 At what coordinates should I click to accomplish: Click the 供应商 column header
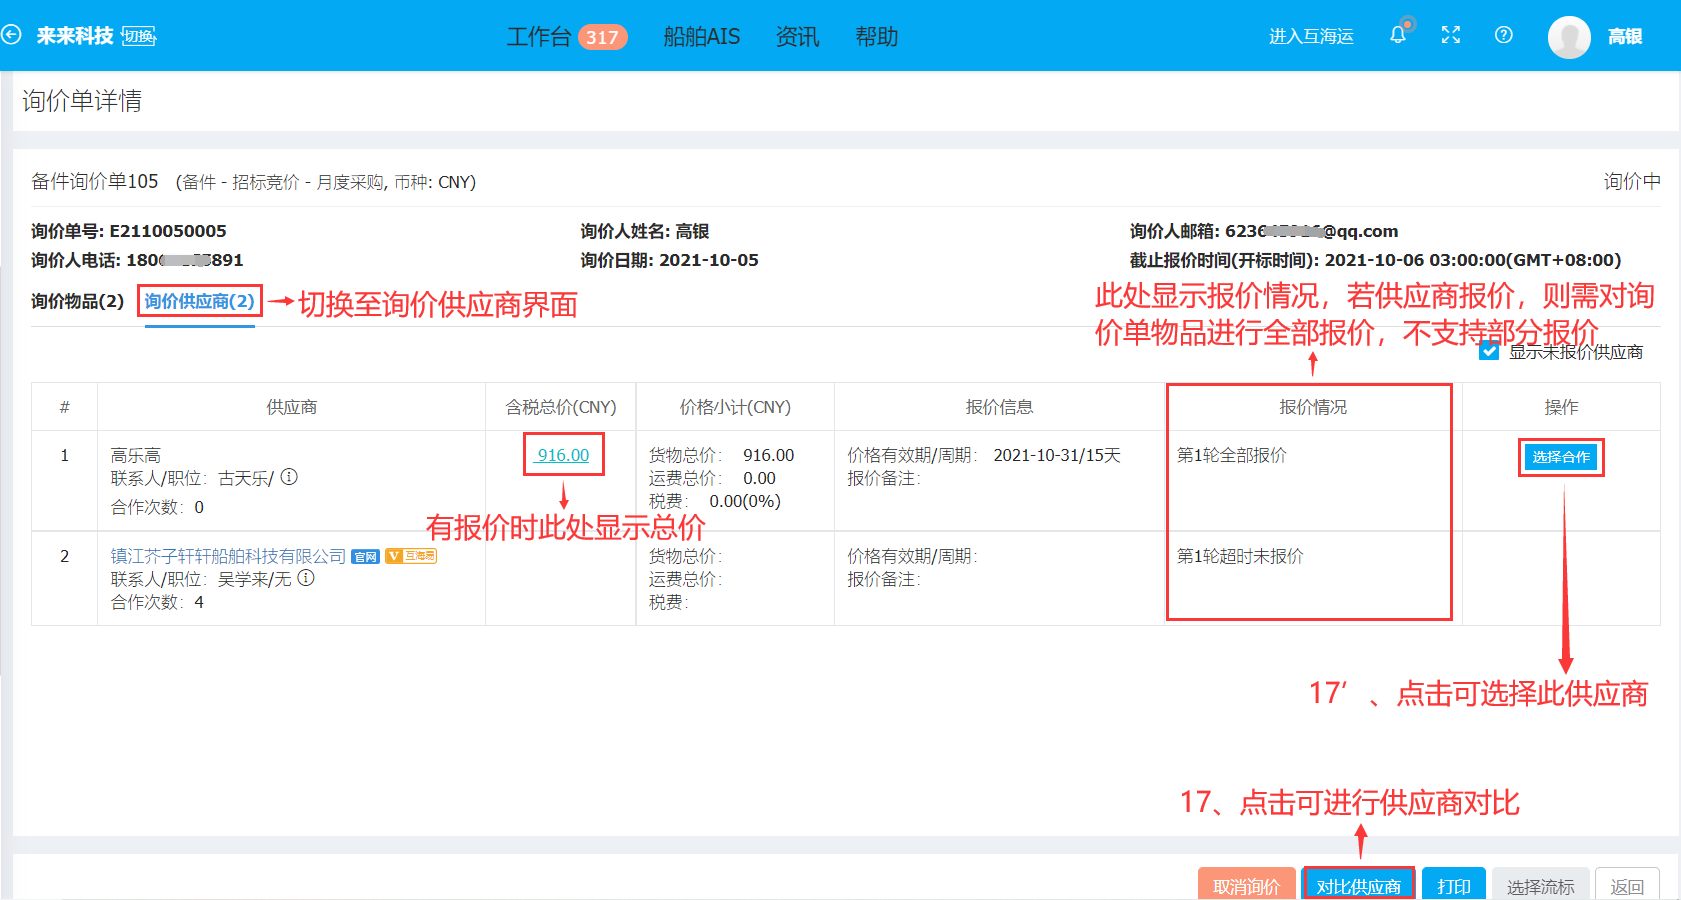[x=291, y=407]
